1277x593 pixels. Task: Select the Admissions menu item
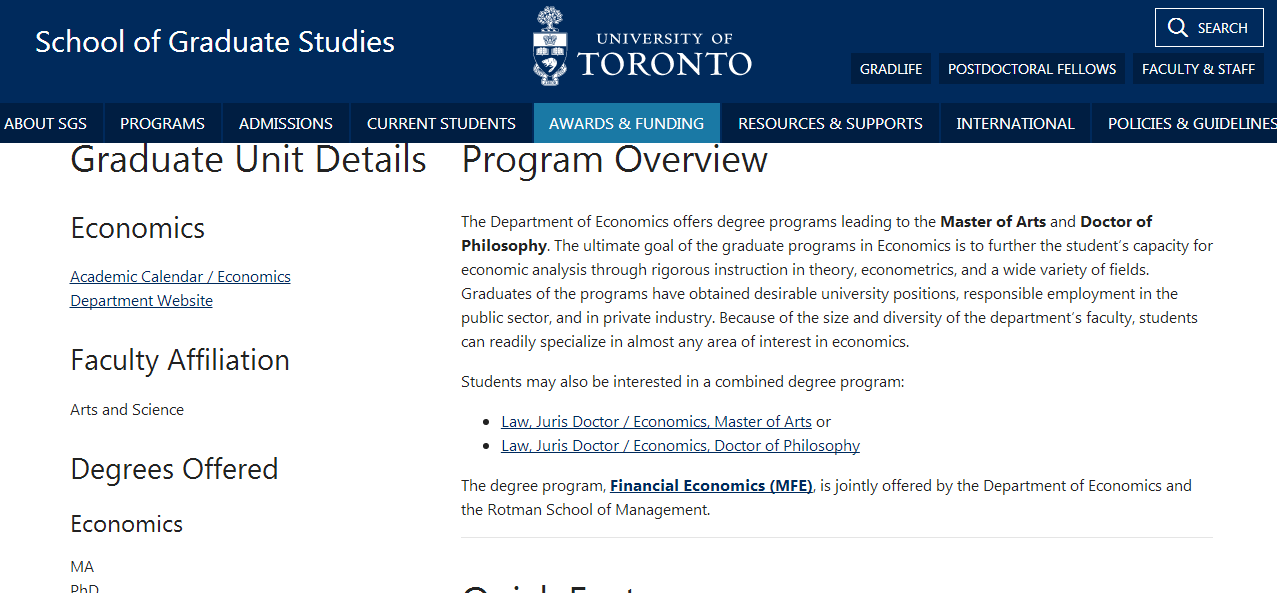[x=285, y=123]
